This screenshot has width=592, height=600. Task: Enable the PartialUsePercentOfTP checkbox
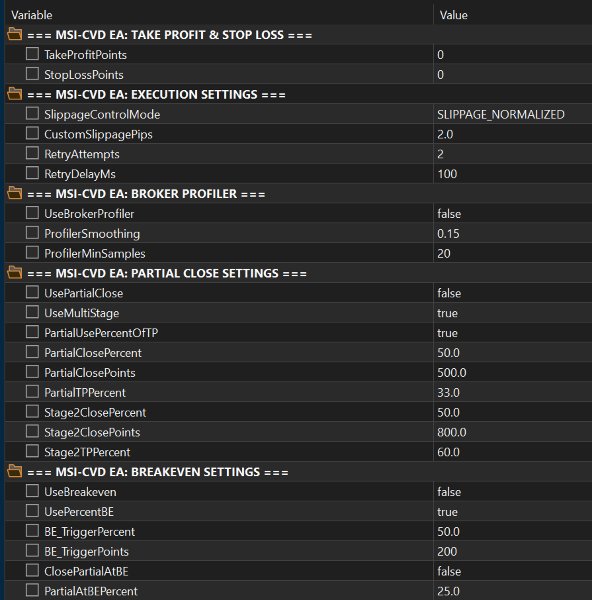click(32, 333)
